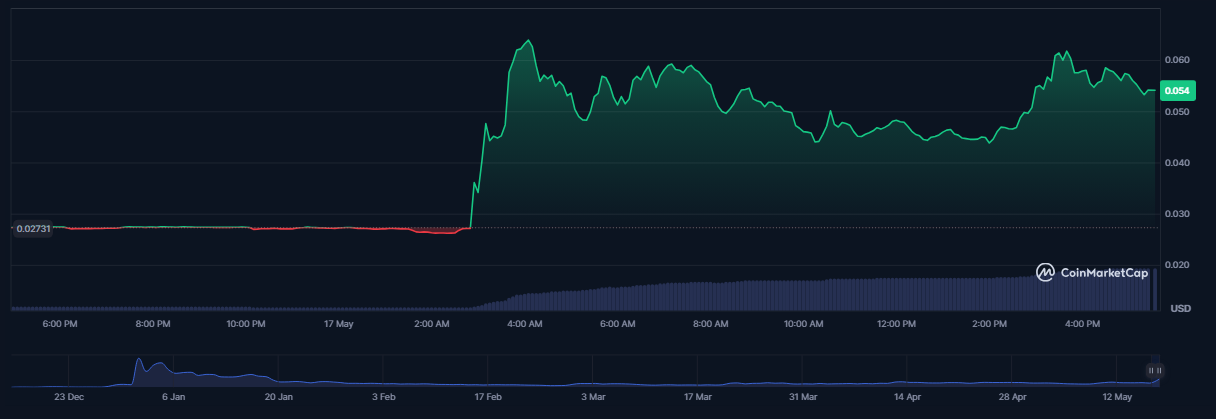Select the 17 May marker on time axis
The image size is (1216, 419).
pos(339,324)
